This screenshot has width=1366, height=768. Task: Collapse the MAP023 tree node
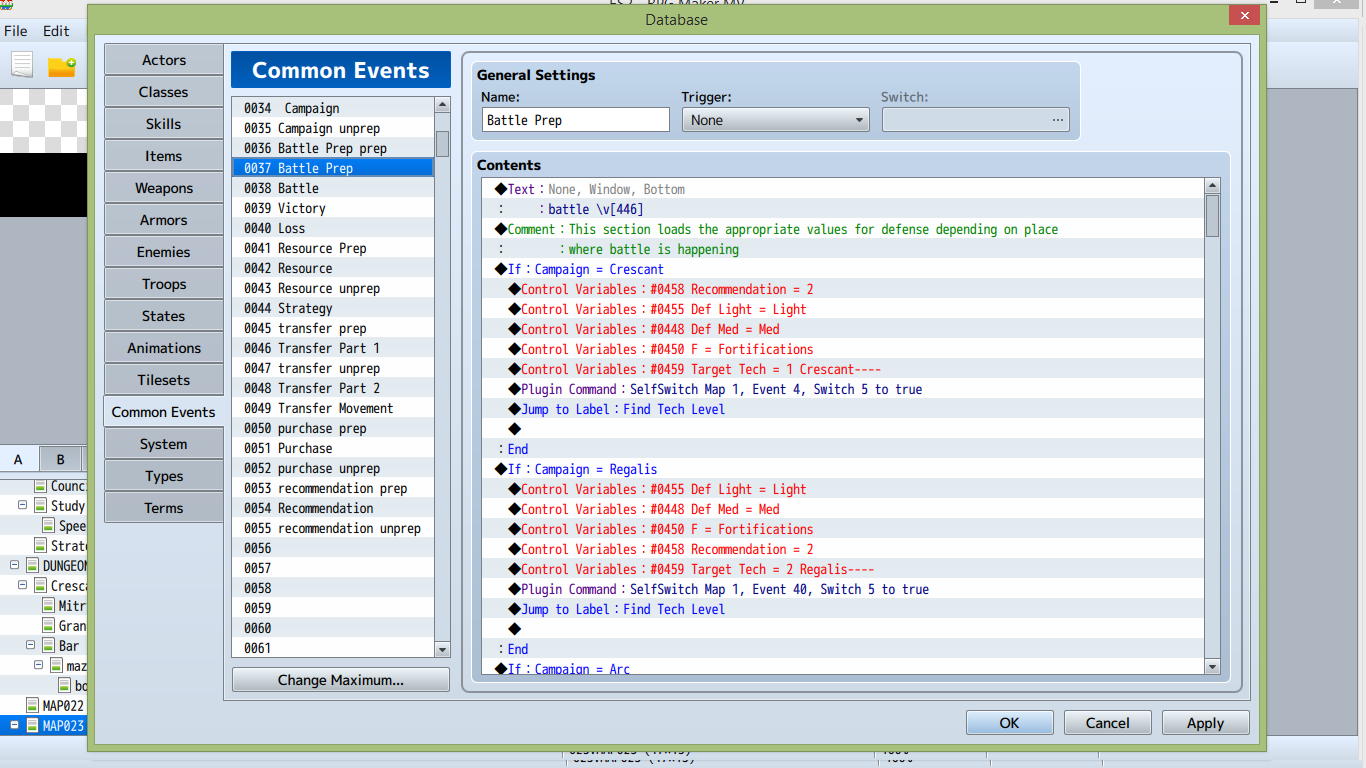15,726
